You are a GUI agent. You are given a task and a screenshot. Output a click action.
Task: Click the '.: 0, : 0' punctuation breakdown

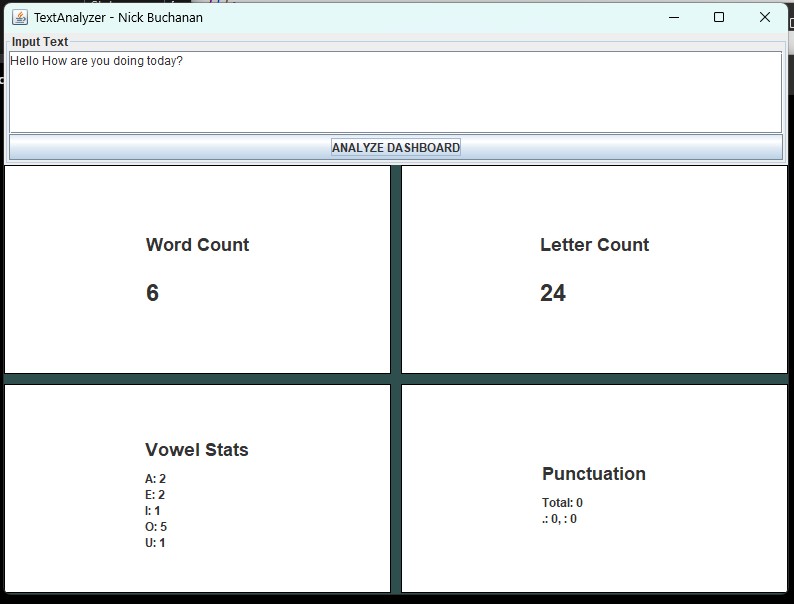click(x=559, y=519)
